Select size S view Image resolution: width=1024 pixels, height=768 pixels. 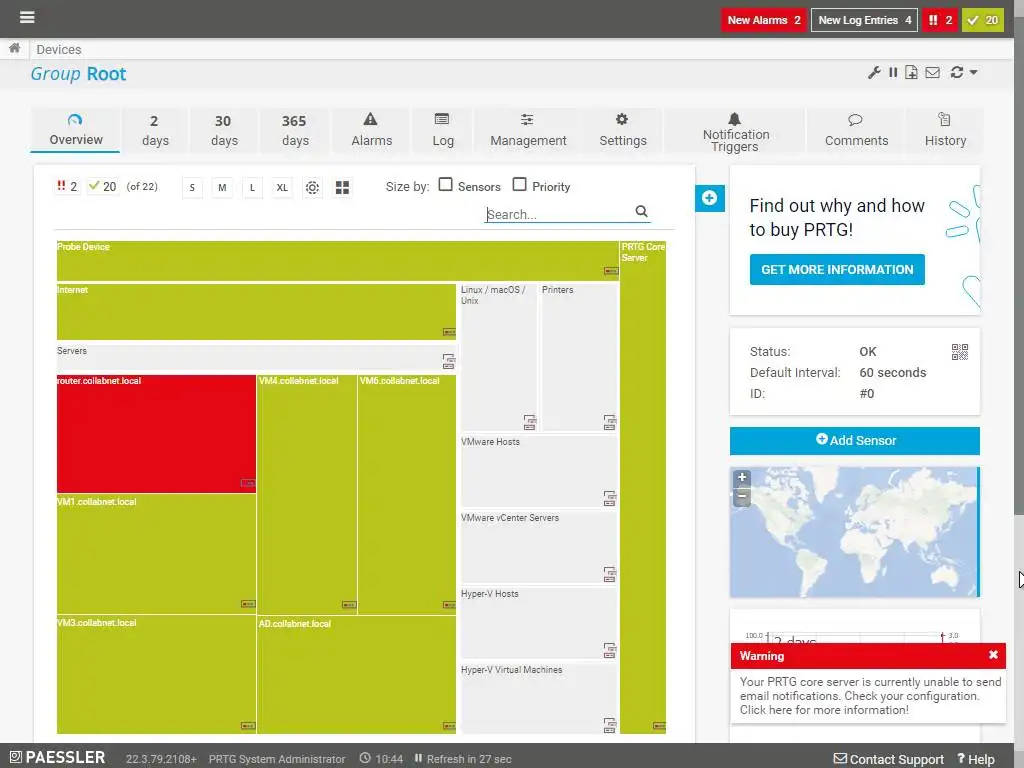click(192, 188)
